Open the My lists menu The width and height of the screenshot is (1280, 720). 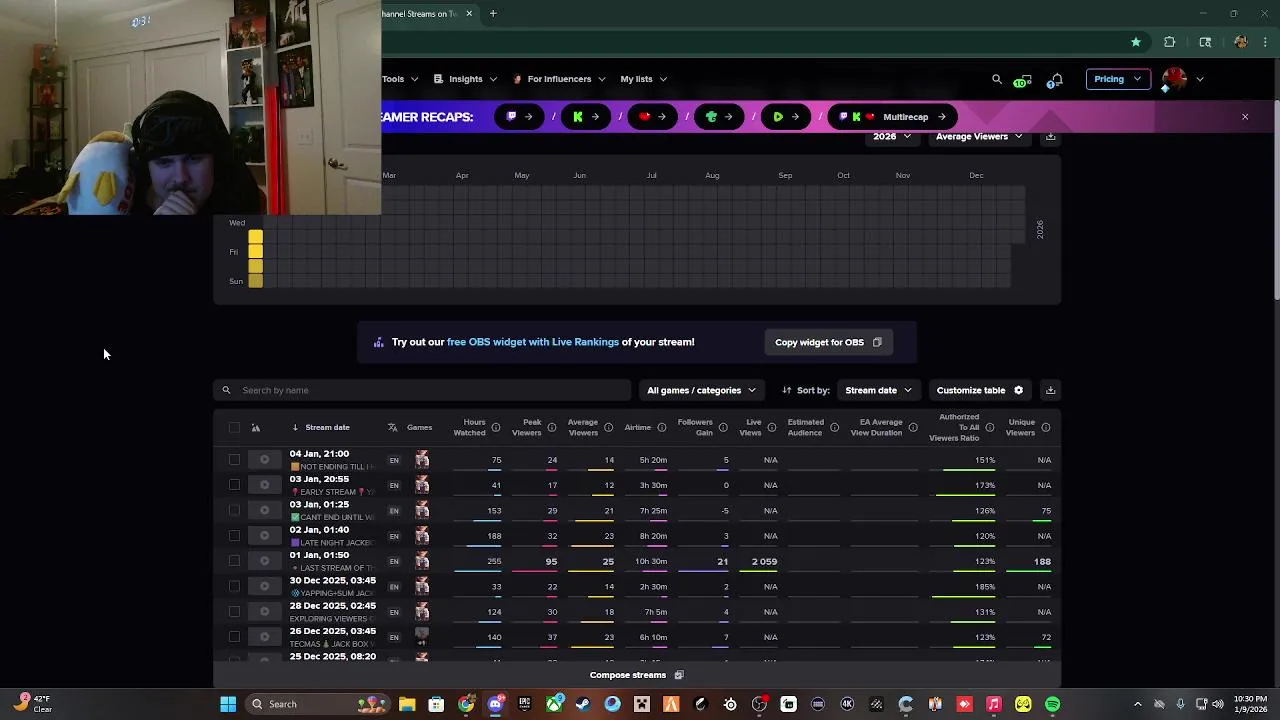click(643, 79)
